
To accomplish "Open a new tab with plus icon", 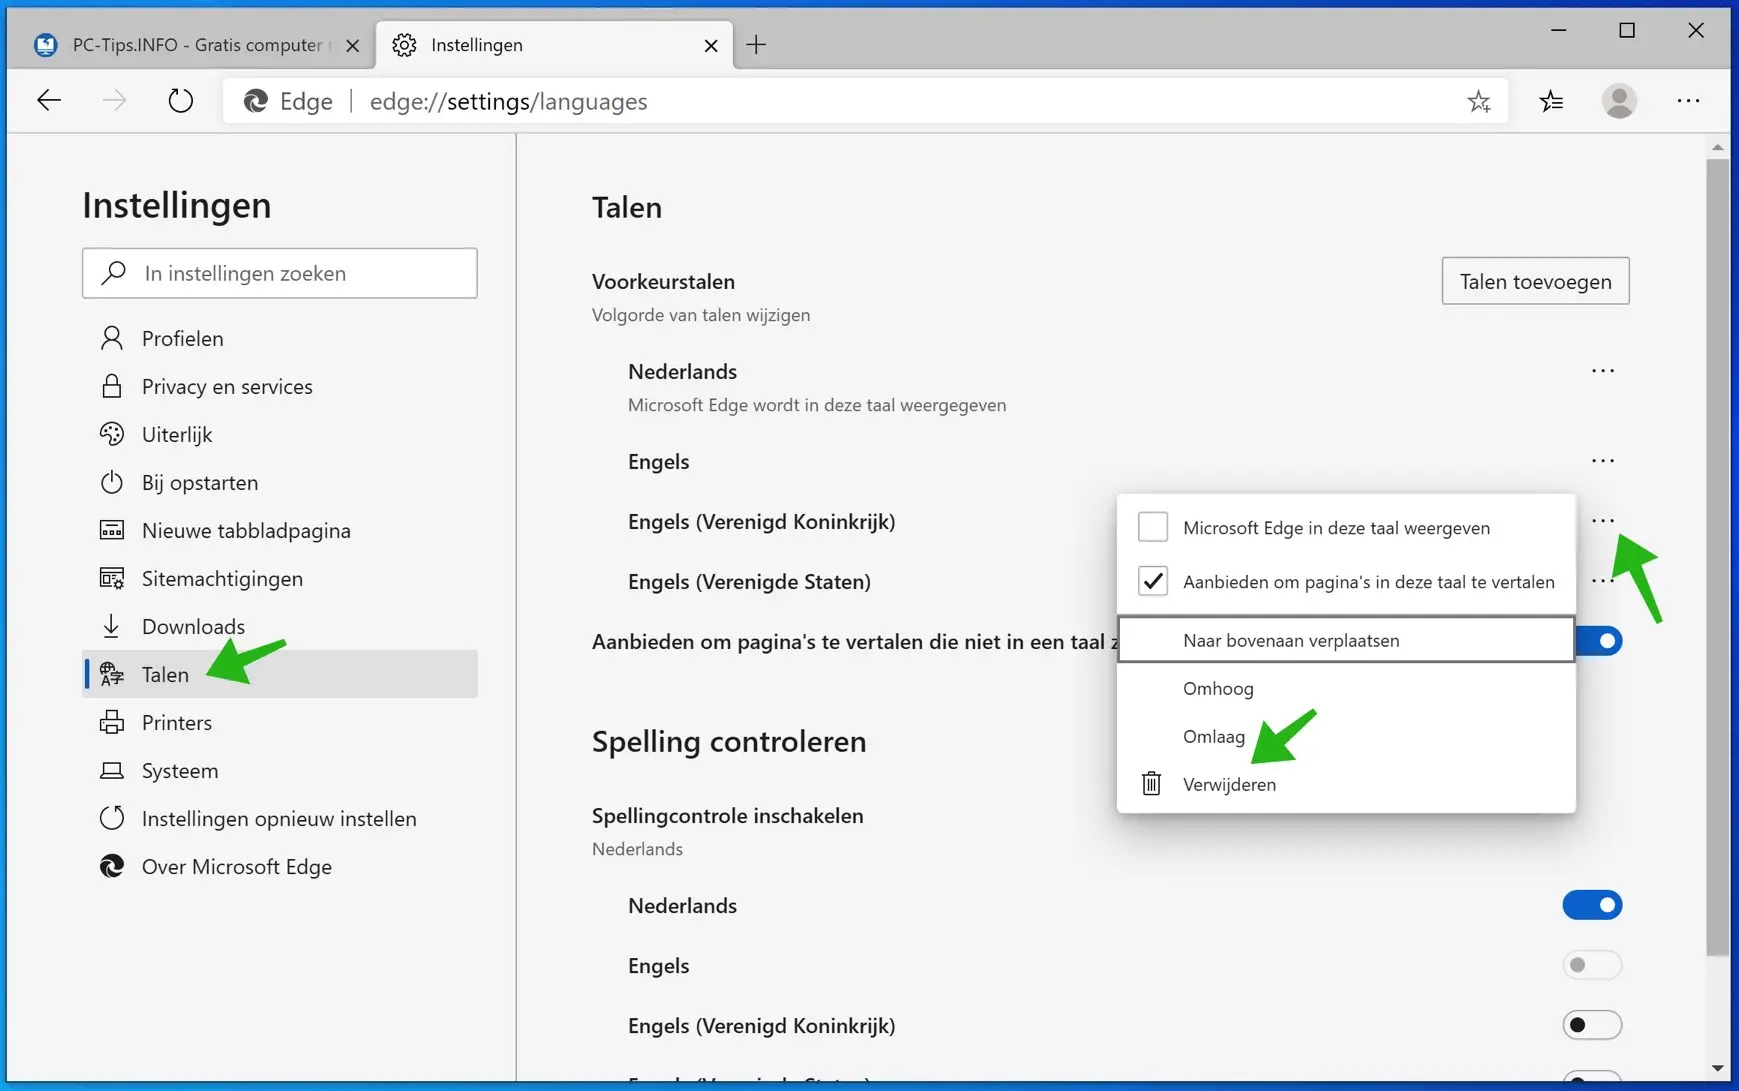I will (756, 45).
